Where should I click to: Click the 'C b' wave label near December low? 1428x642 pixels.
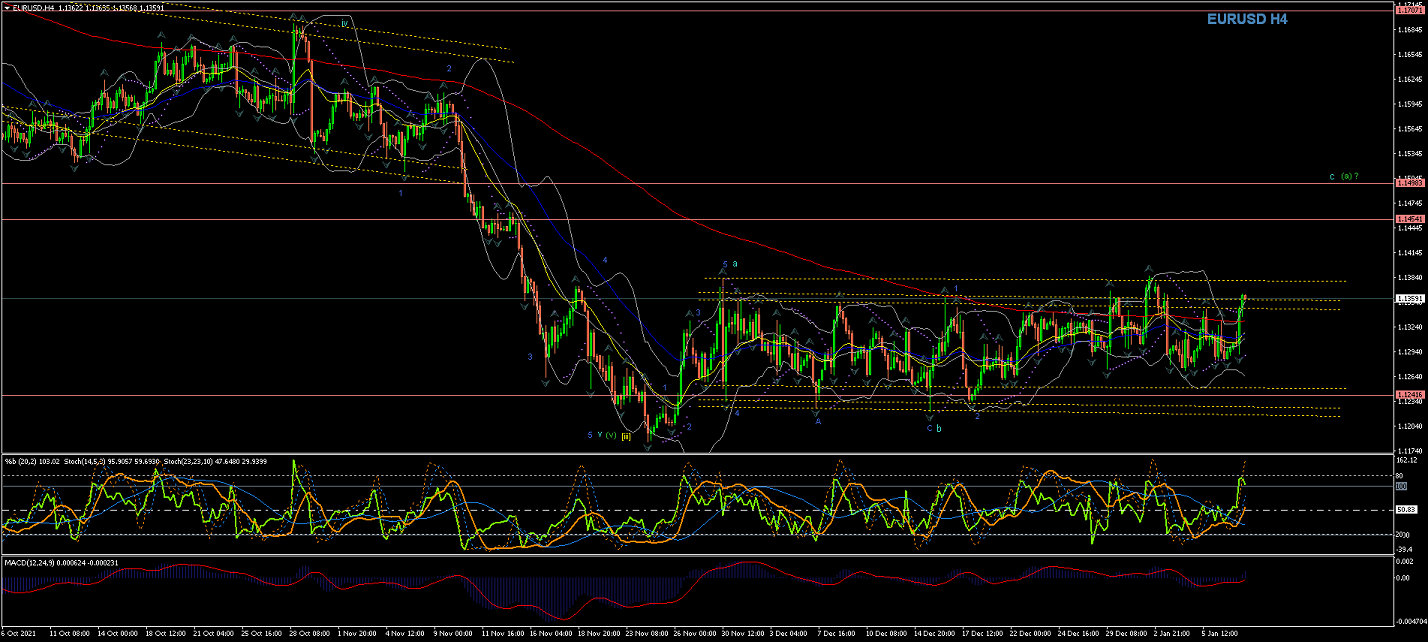[934, 428]
